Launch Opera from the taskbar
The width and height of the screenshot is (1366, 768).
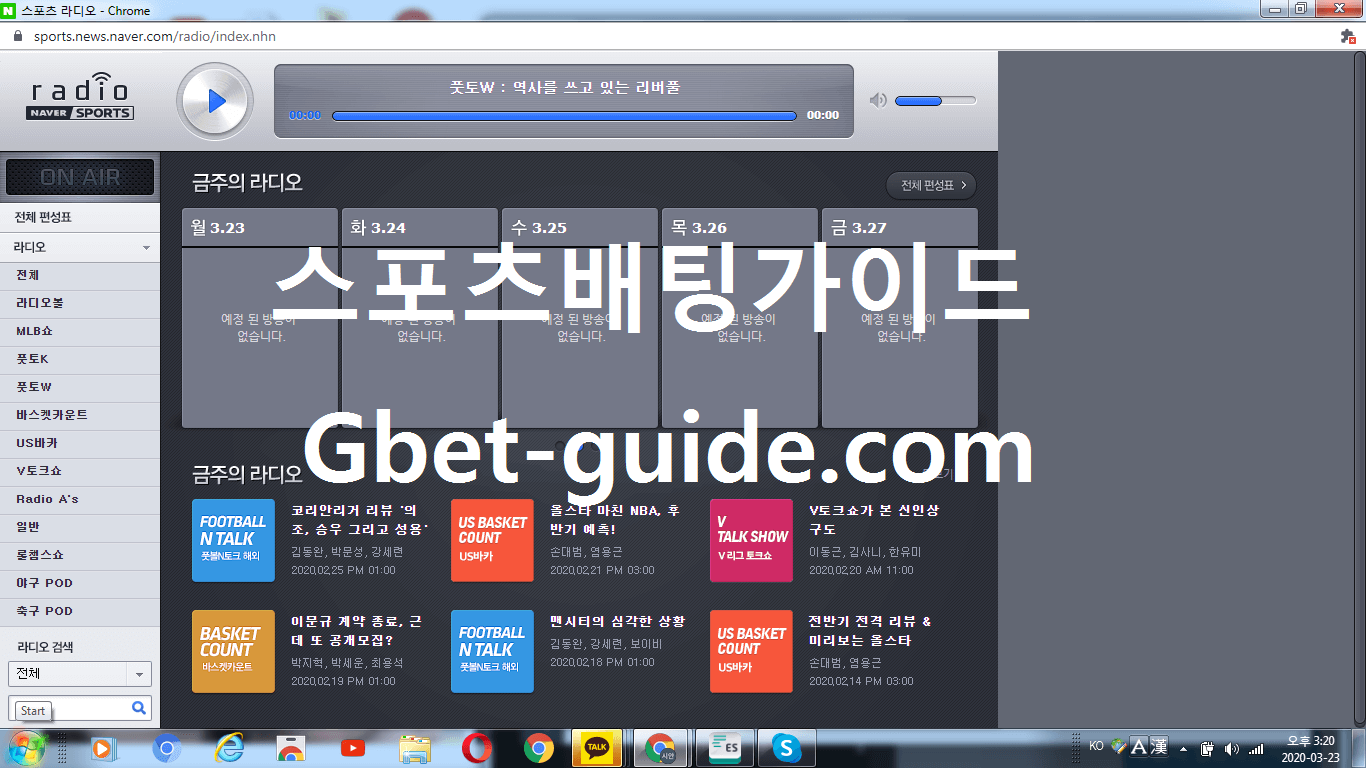[477, 748]
